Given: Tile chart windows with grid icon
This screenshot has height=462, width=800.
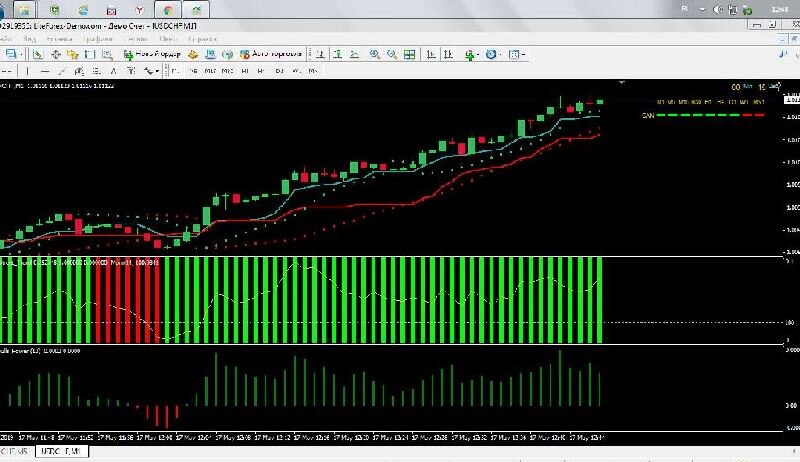Looking at the screenshot, I should click(409, 54).
